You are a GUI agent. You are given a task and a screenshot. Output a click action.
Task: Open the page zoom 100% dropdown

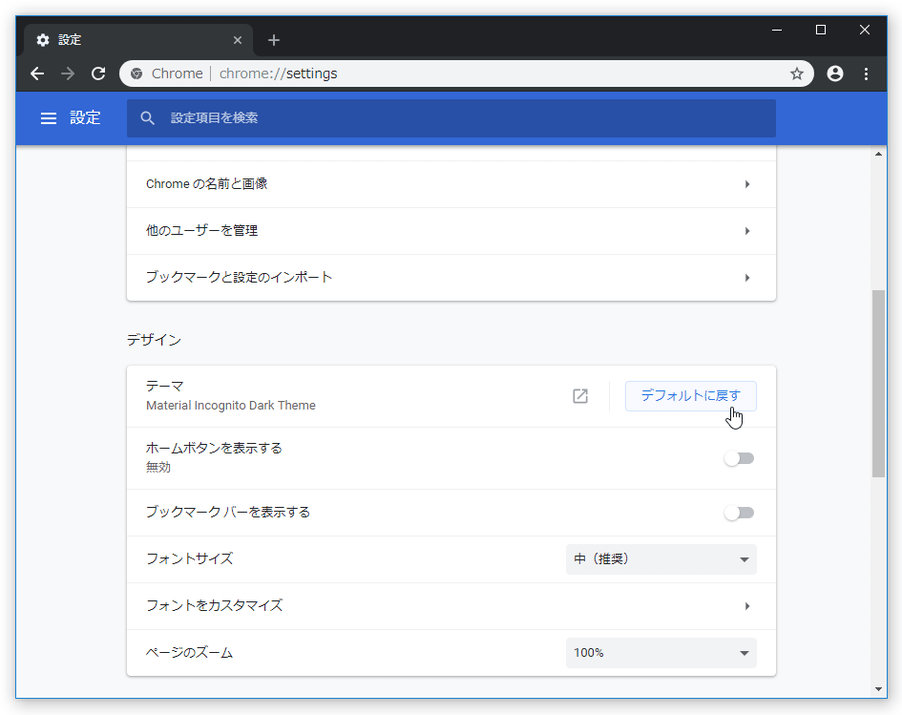661,653
